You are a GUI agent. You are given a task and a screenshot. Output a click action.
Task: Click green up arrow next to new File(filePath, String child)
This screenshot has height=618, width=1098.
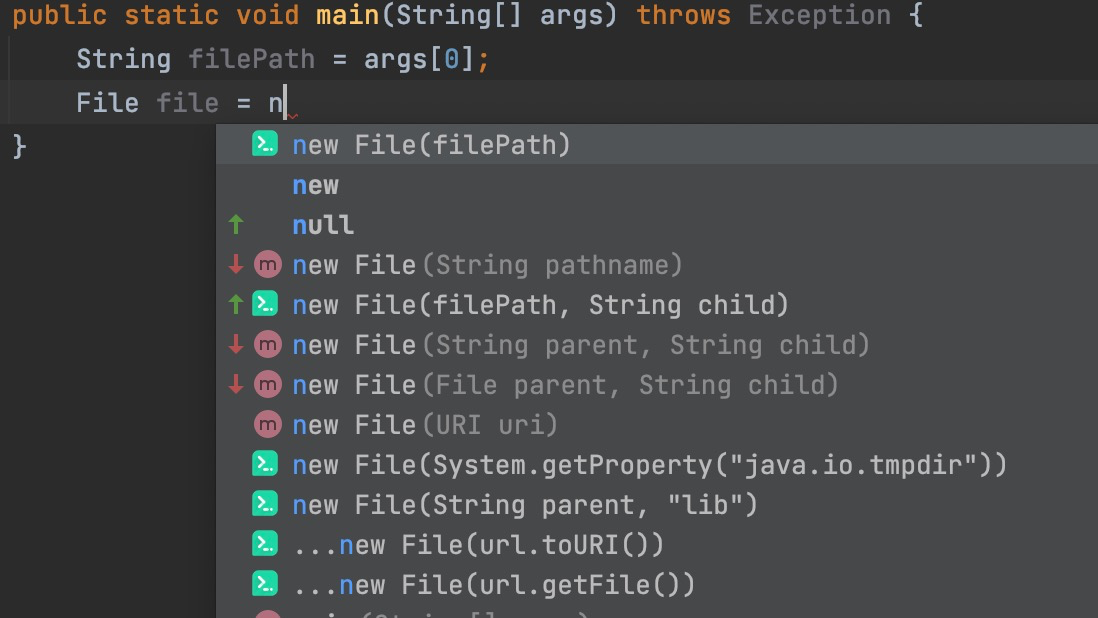(x=237, y=304)
